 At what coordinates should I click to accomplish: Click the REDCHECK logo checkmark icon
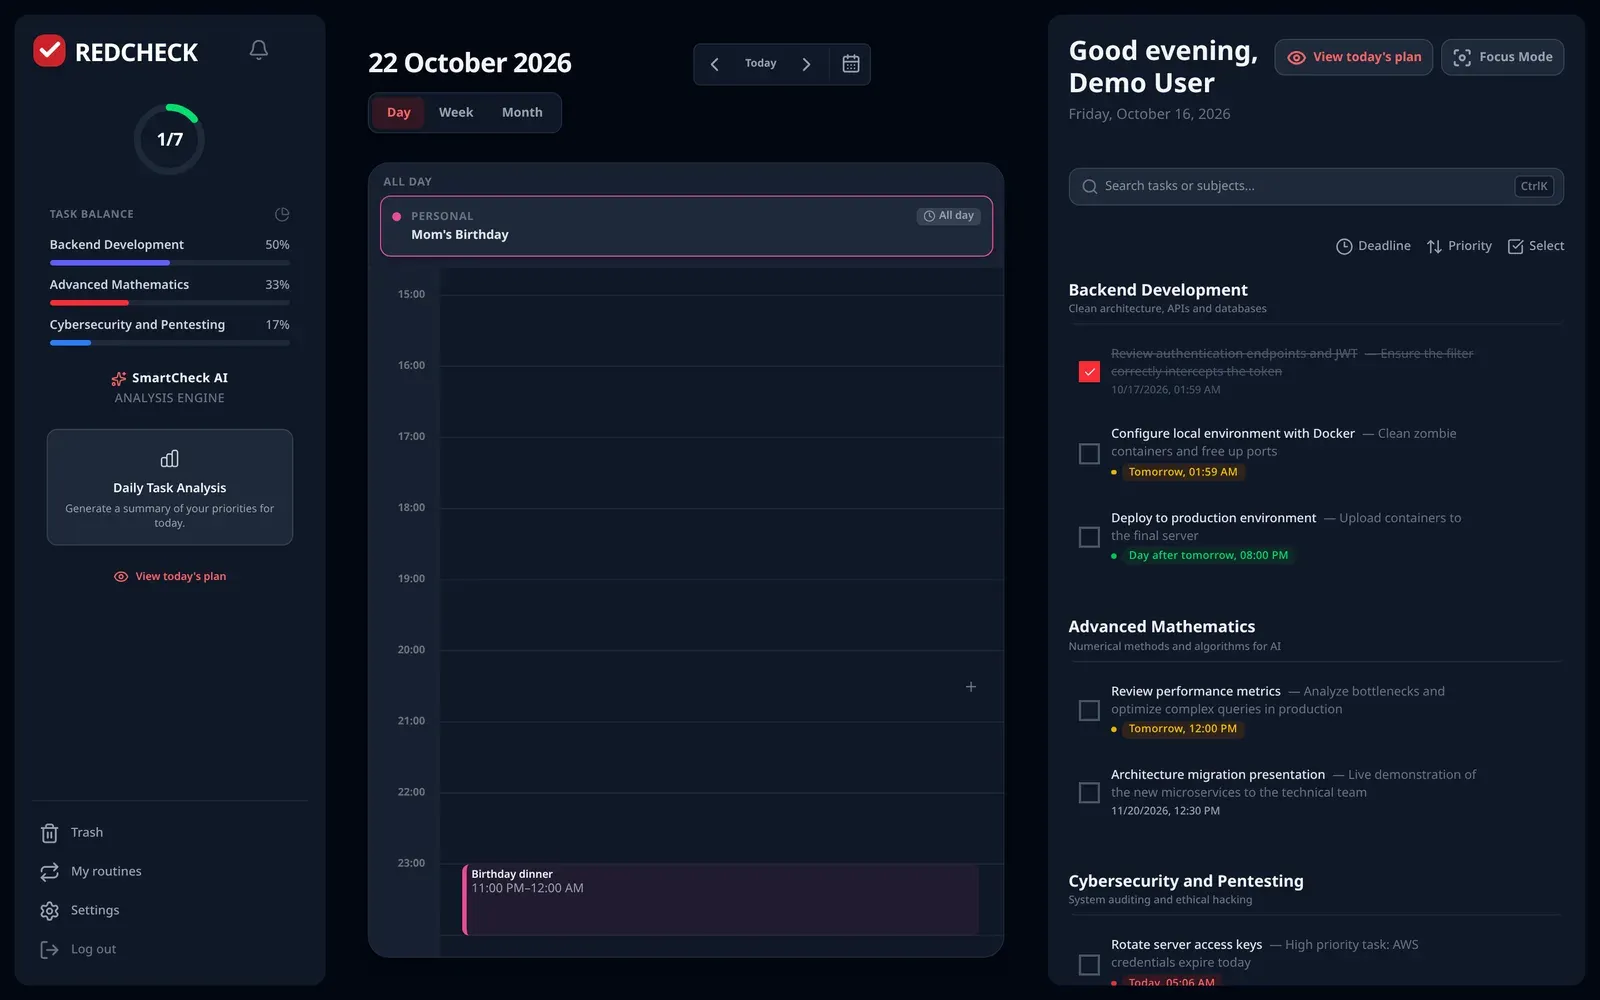(49, 51)
